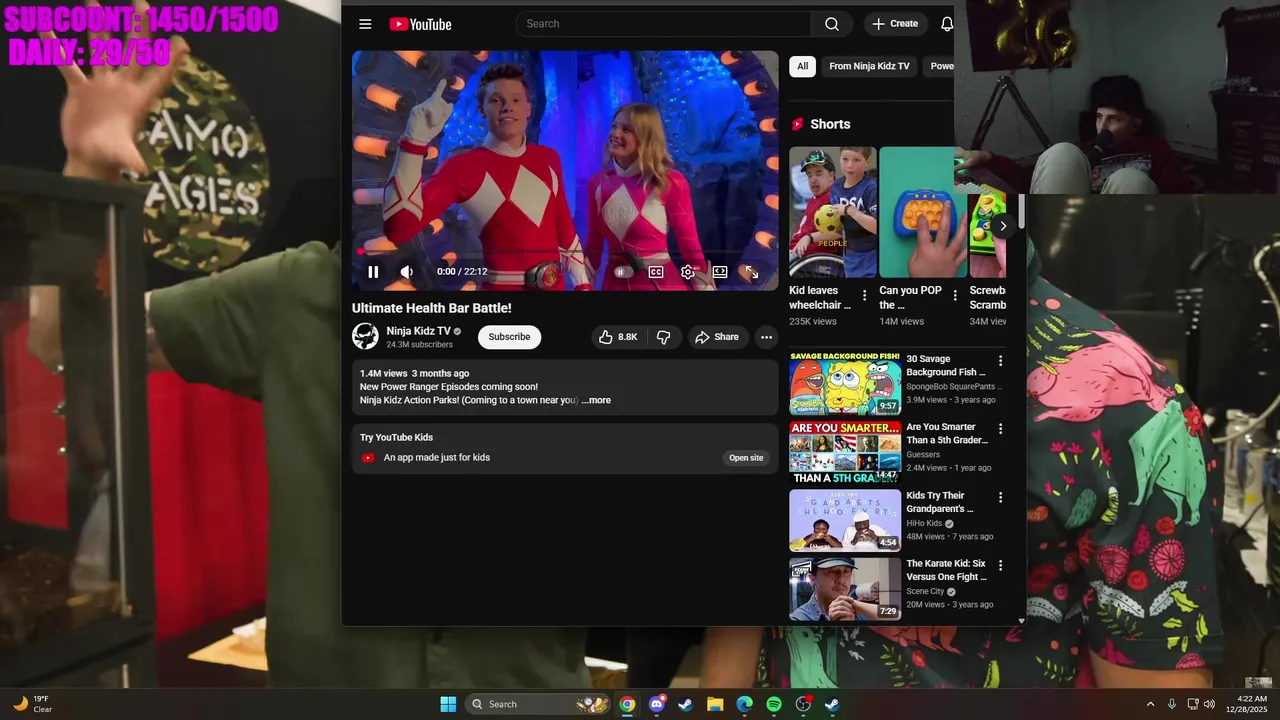The height and width of the screenshot is (720, 1280).
Task: Go to the YouTube home logo
Action: click(x=420, y=24)
